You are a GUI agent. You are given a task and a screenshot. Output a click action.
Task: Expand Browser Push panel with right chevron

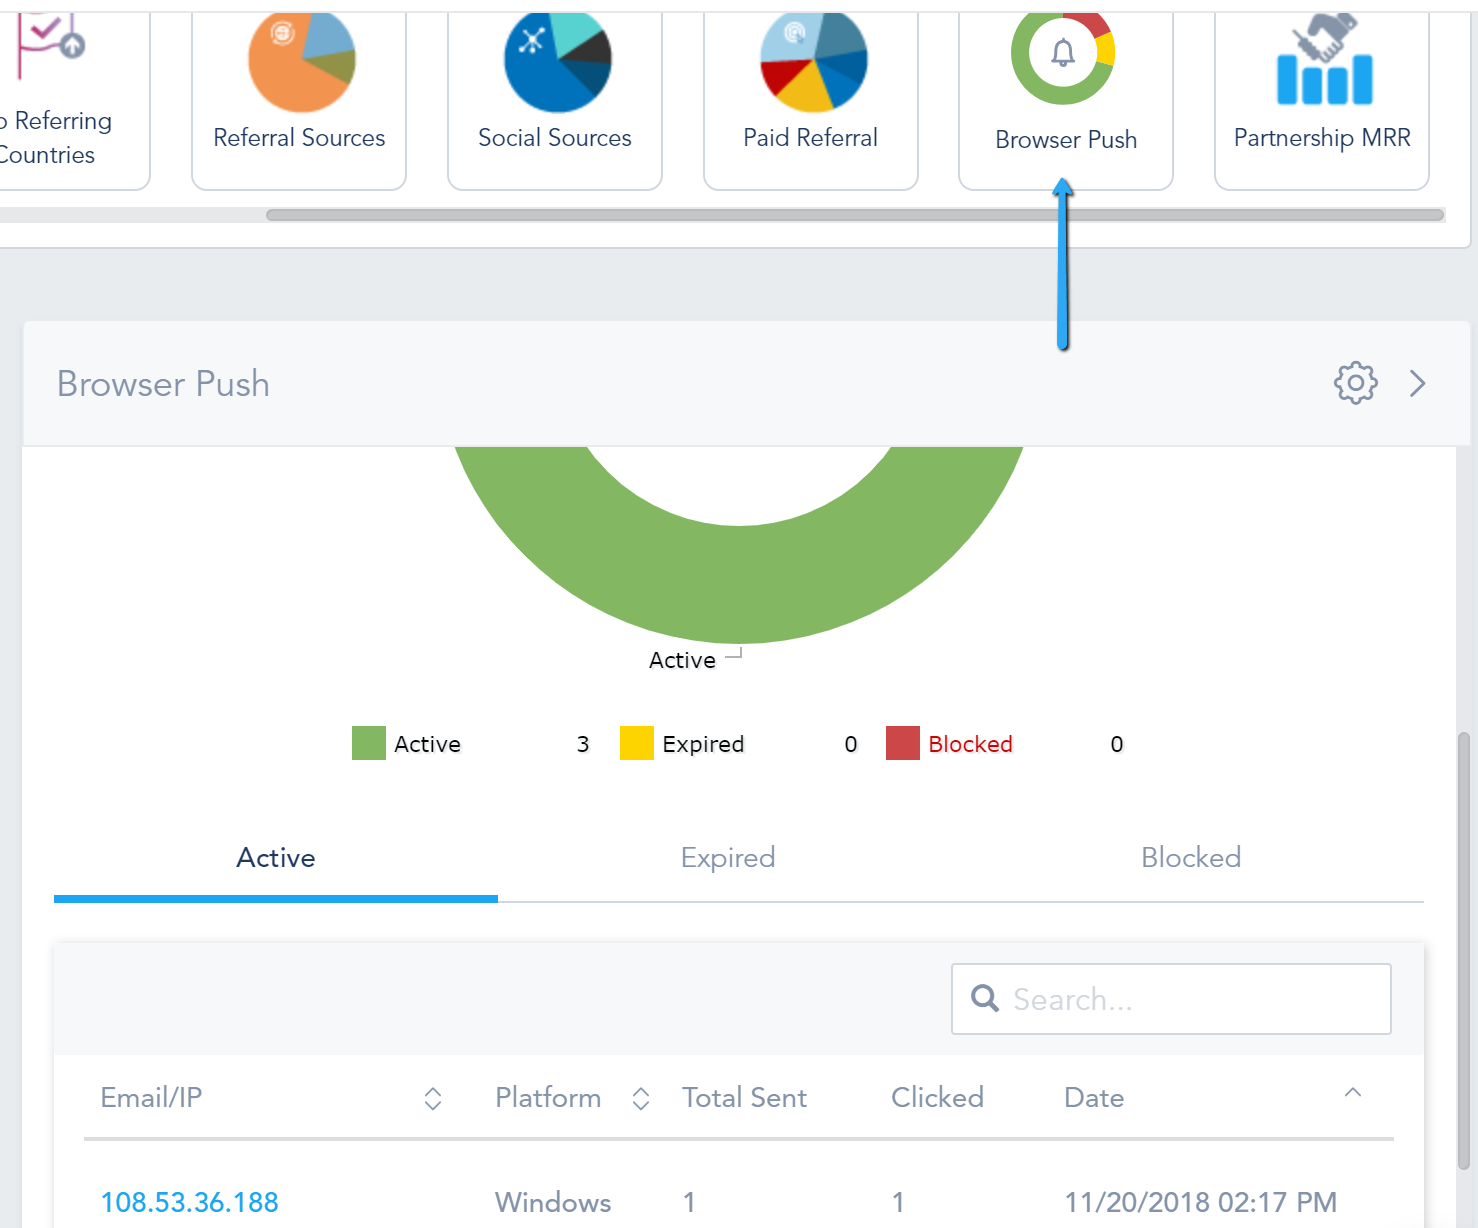click(x=1417, y=383)
